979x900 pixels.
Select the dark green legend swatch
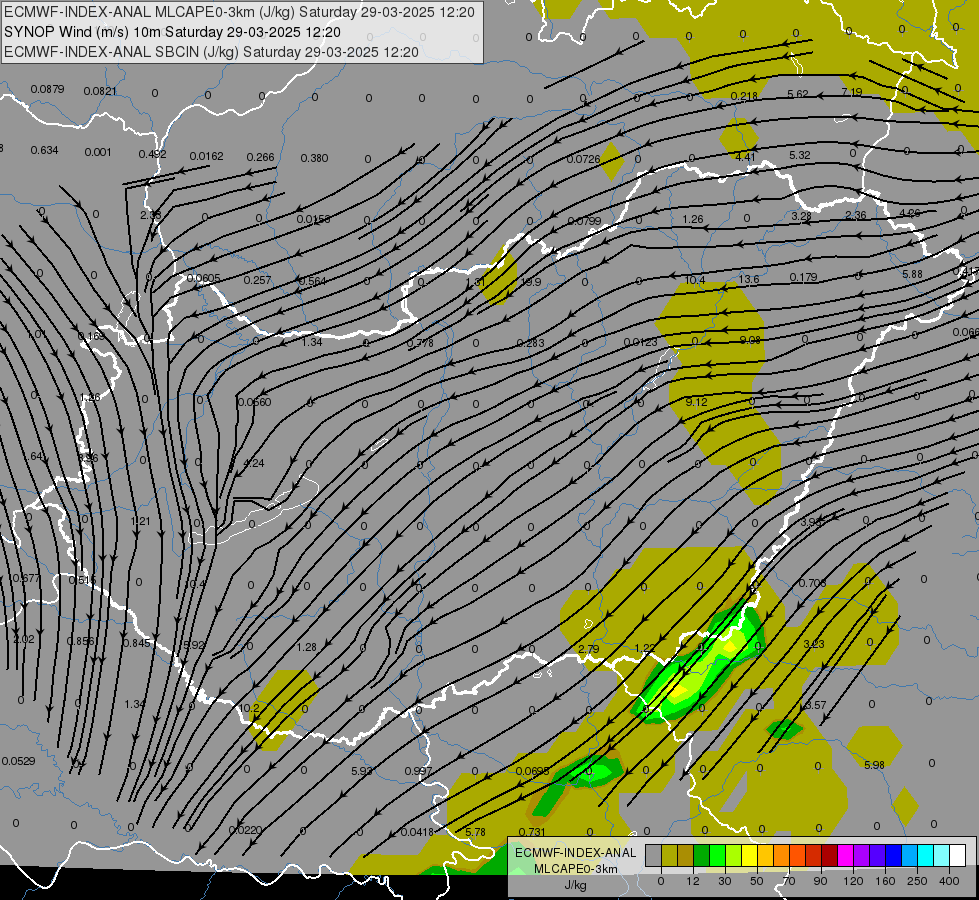pyautogui.click(x=701, y=856)
